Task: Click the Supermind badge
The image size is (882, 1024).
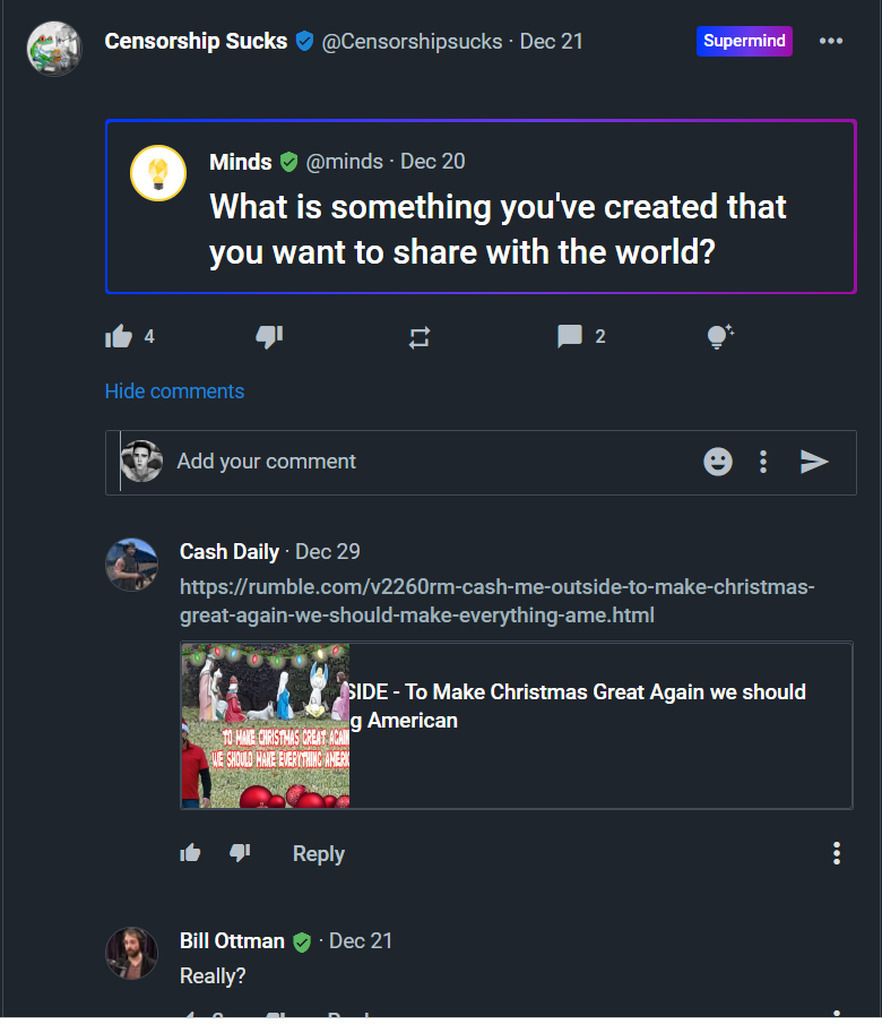Action: pyautogui.click(x=744, y=41)
